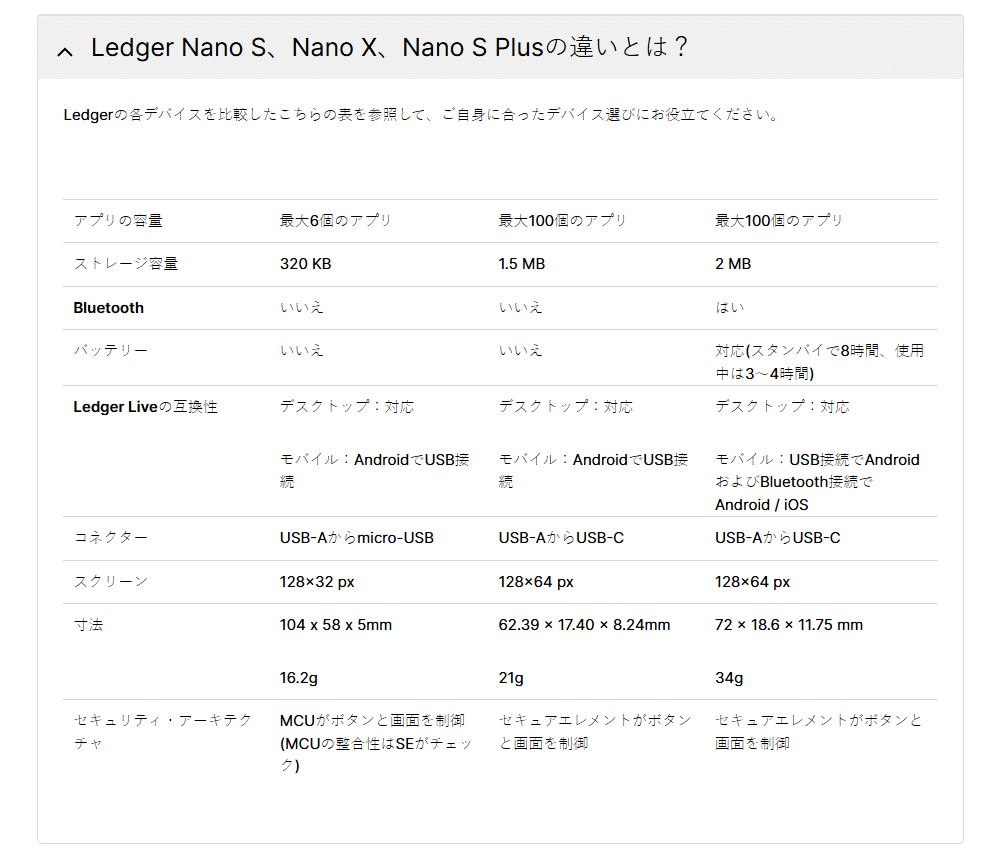The height and width of the screenshot is (867, 1000).
Task: Select the "320 KB" storage value cell
Action: pos(300,264)
